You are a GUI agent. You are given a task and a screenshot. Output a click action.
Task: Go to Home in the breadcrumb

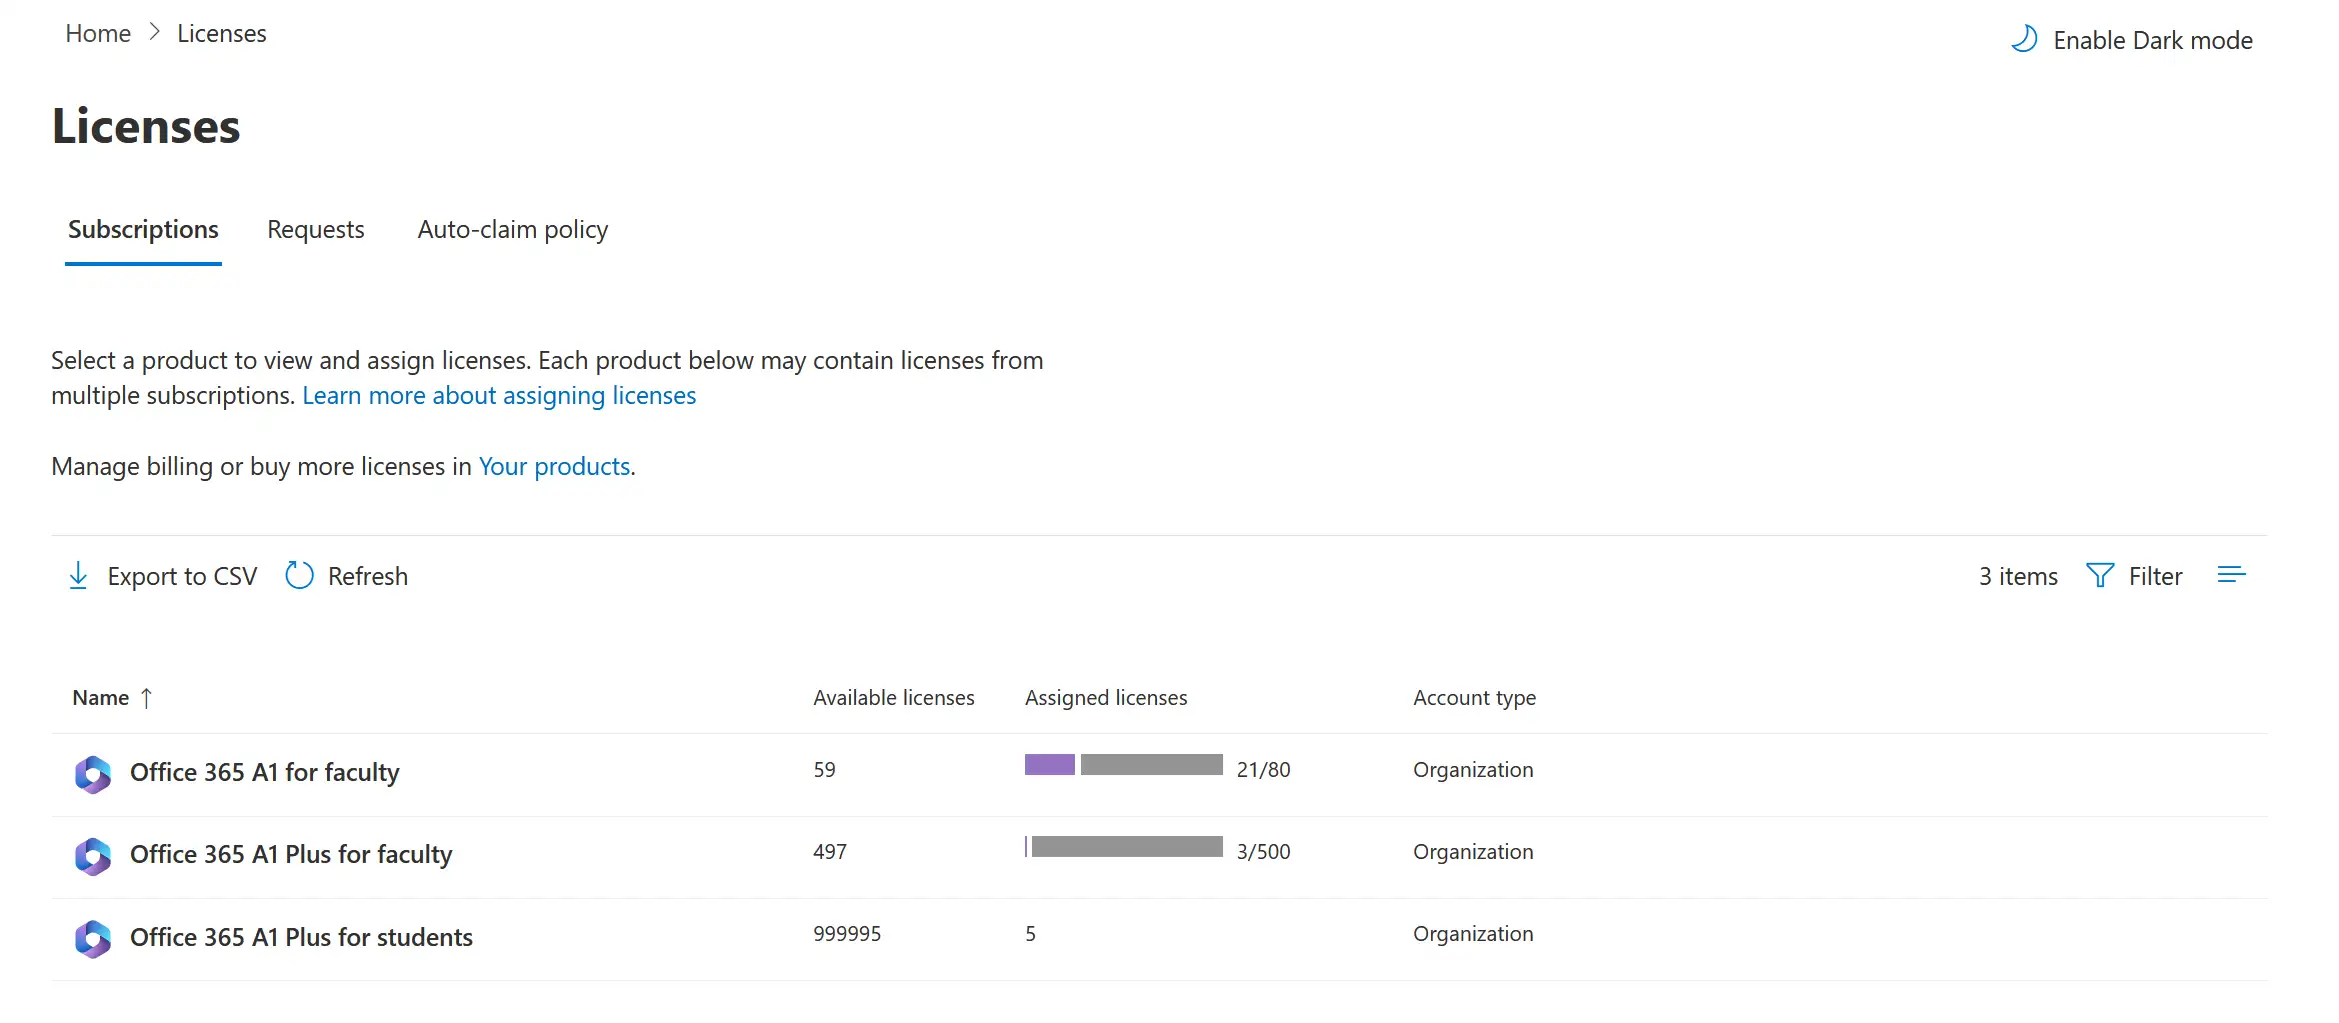coord(98,34)
